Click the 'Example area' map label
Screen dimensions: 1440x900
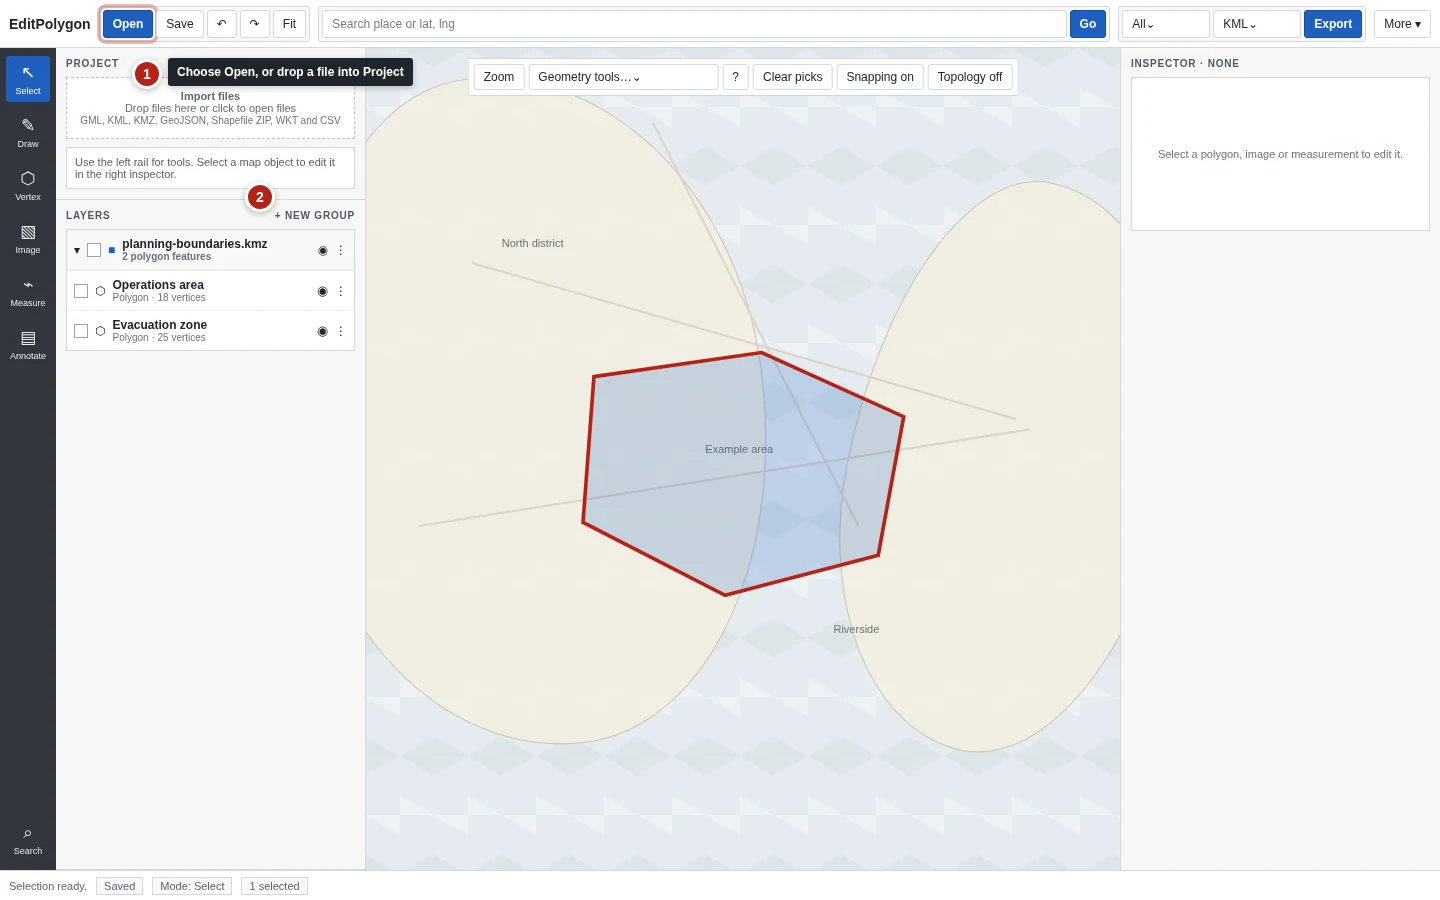tap(739, 449)
